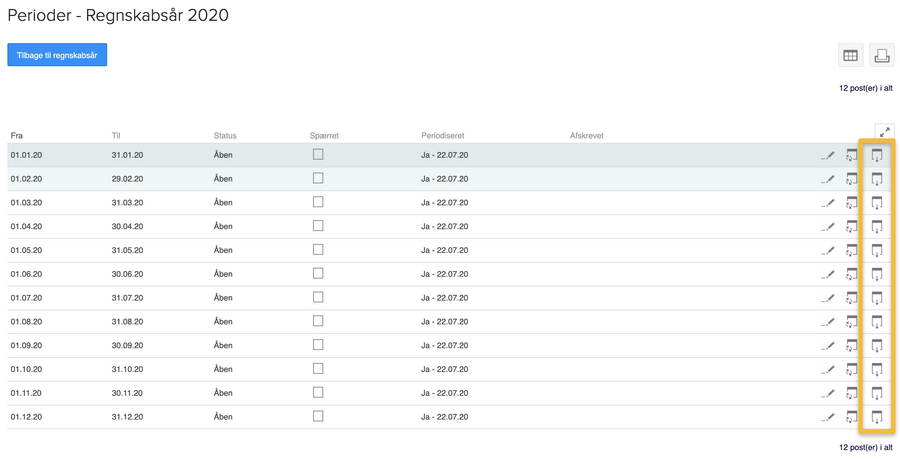900x459 pixels.
Task: Edit the period ending 31.10.20
Action: 828,369
